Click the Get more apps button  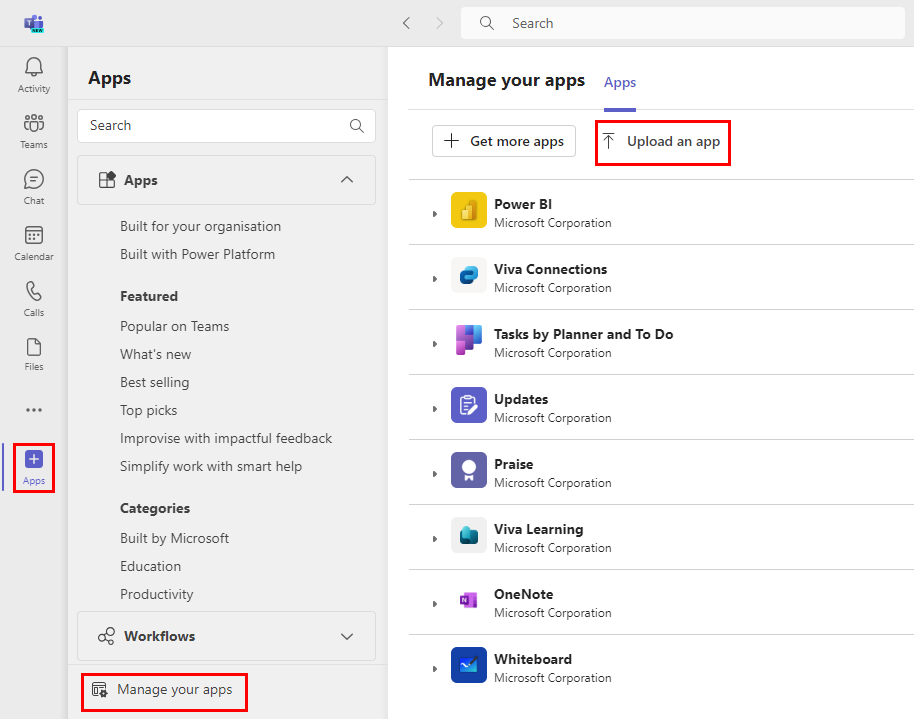tap(503, 141)
